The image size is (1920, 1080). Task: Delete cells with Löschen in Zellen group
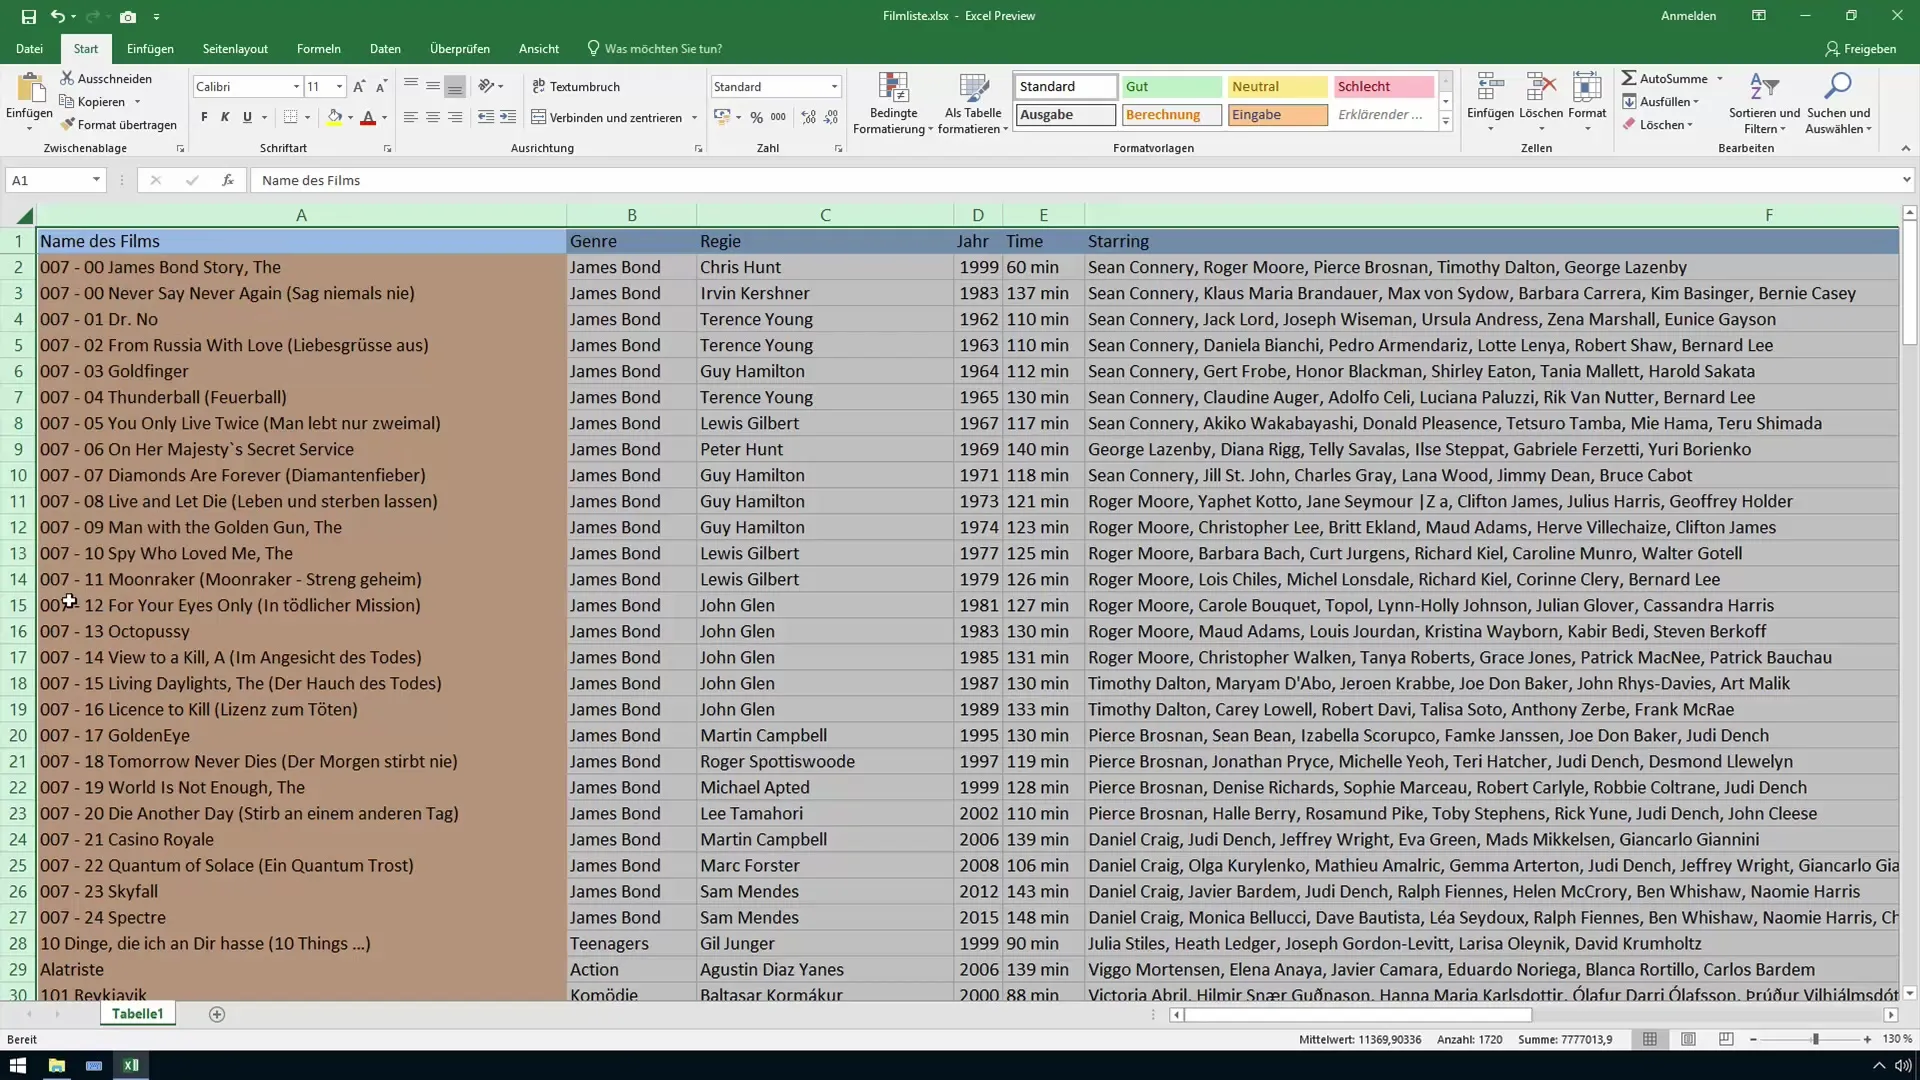coord(1540,103)
